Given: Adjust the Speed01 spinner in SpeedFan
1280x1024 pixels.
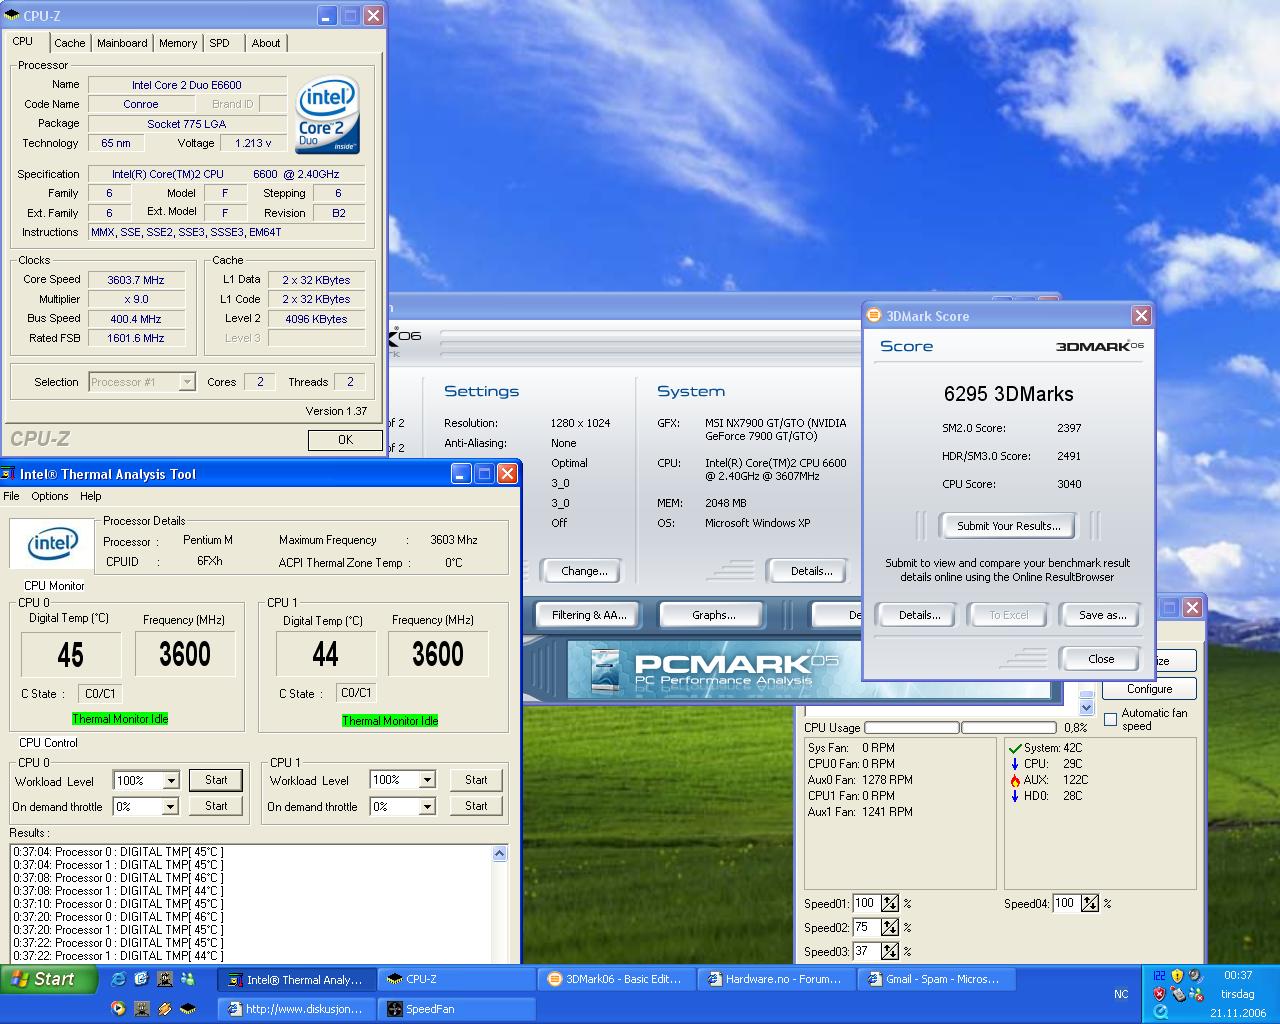Looking at the screenshot, I should [x=889, y=903].
